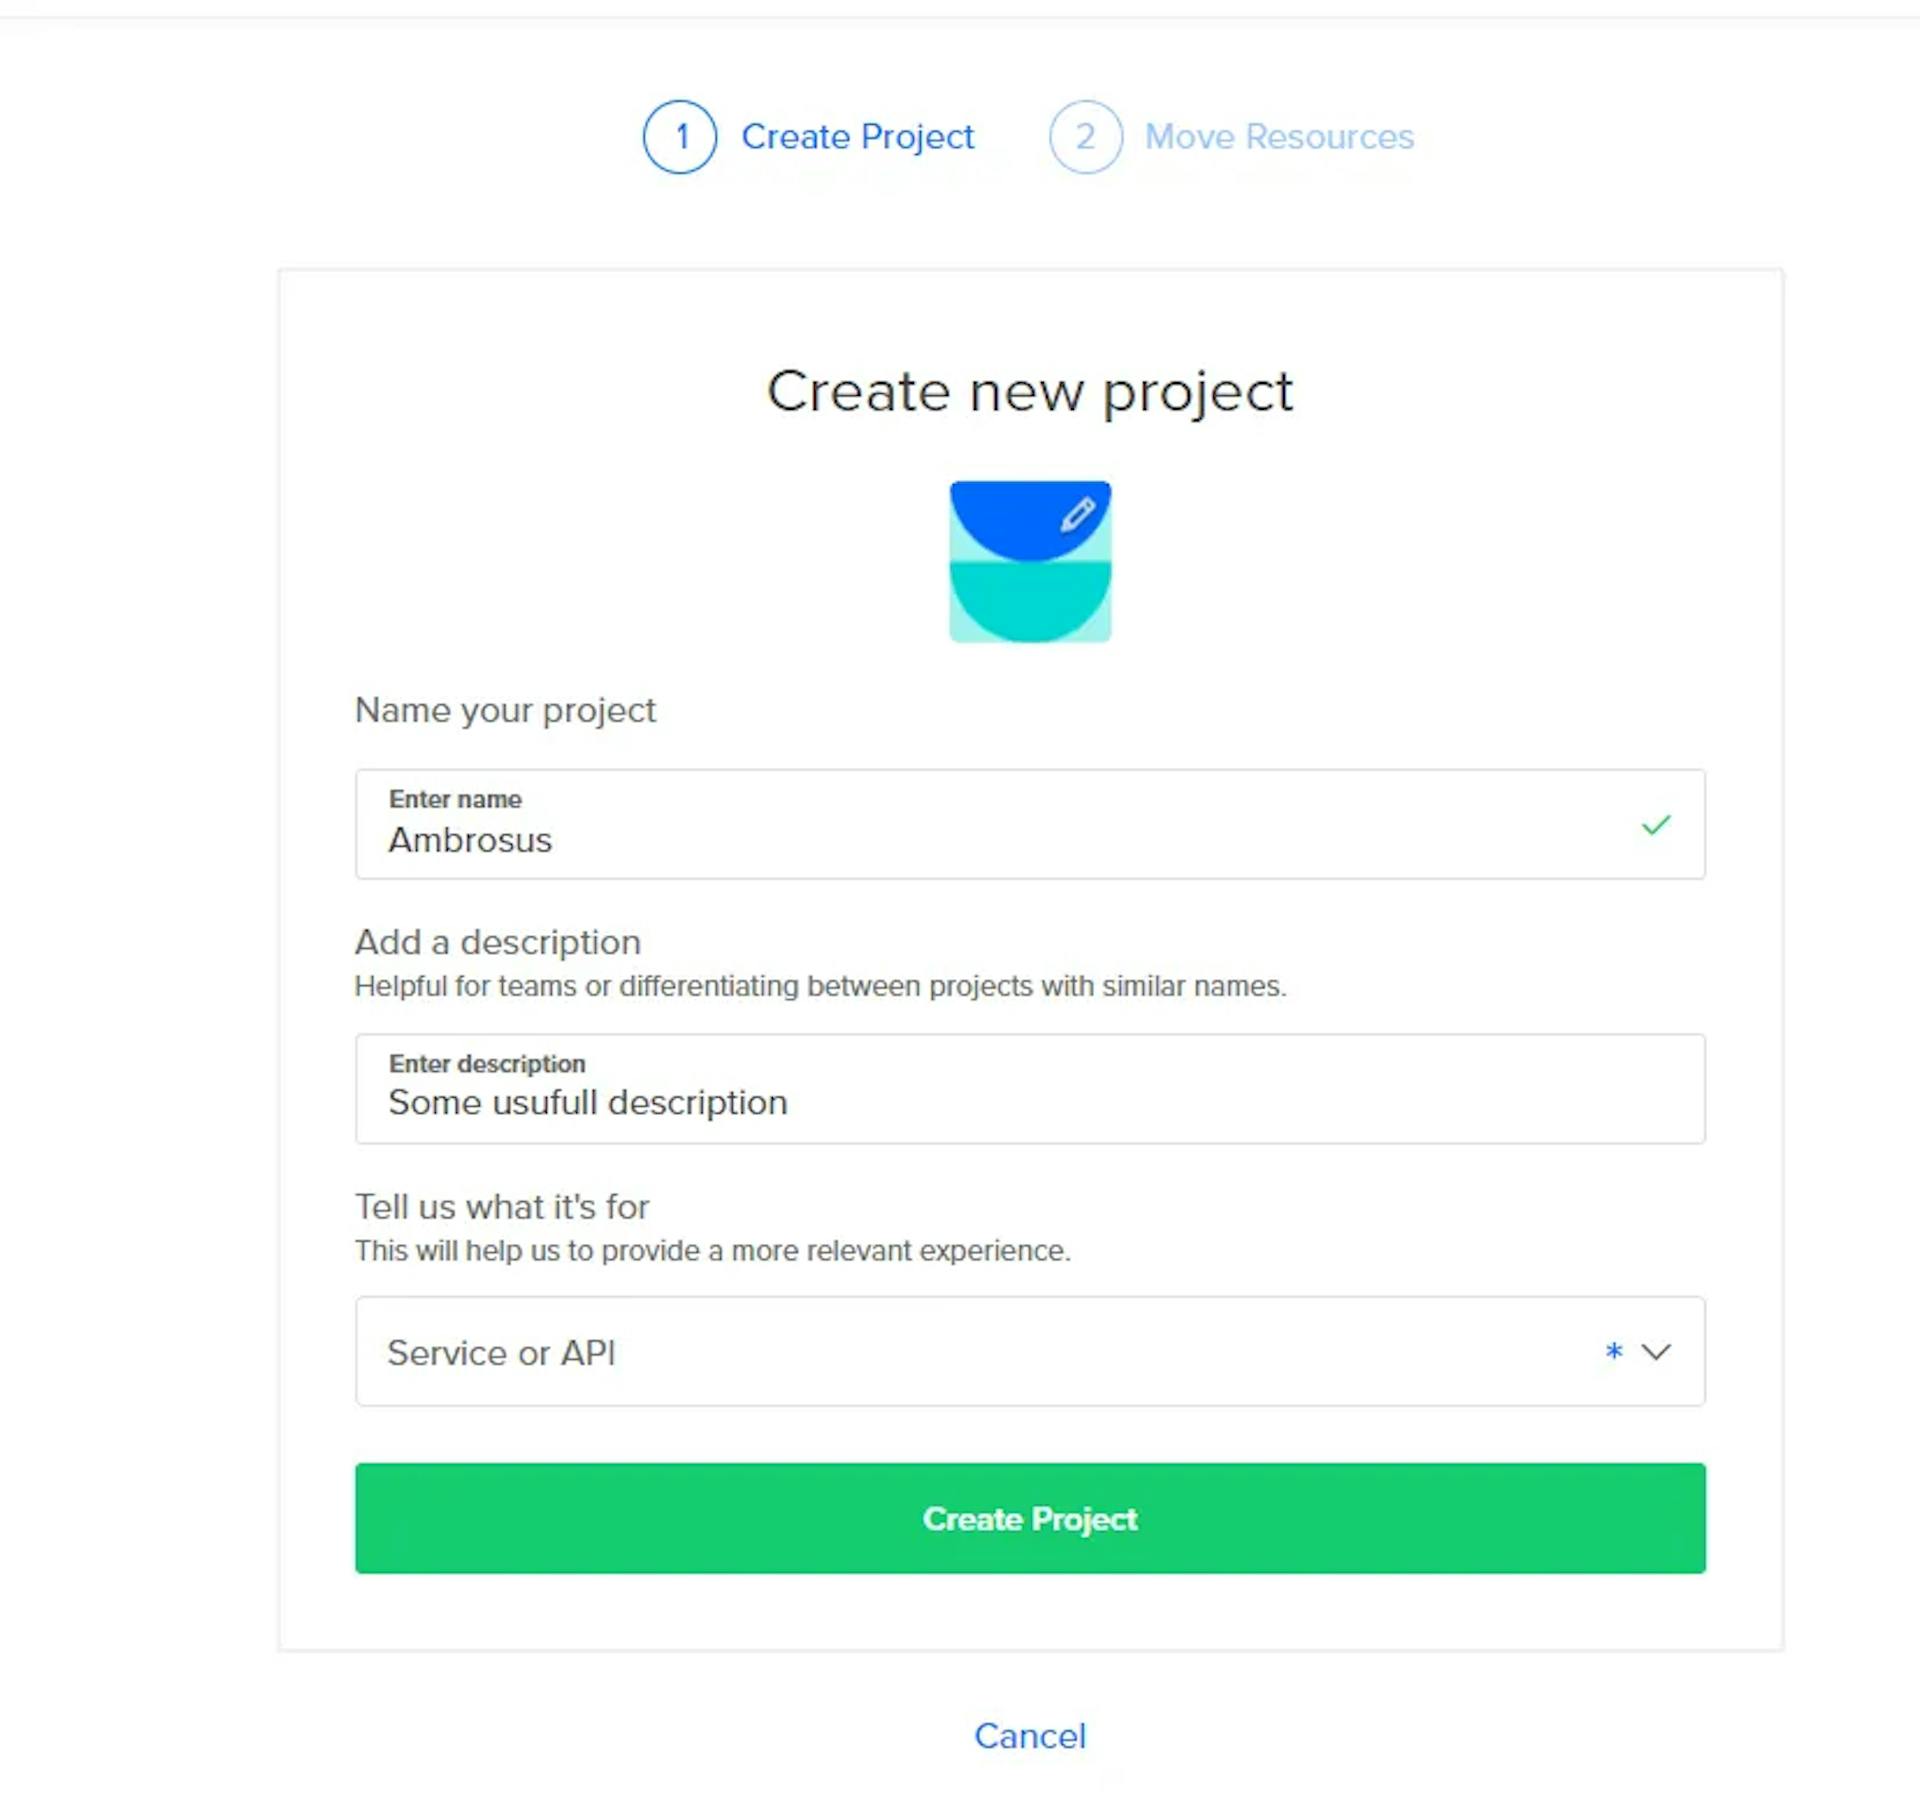
Task: Click the blue asterisk required marker
Action: click(1613, 1352)
